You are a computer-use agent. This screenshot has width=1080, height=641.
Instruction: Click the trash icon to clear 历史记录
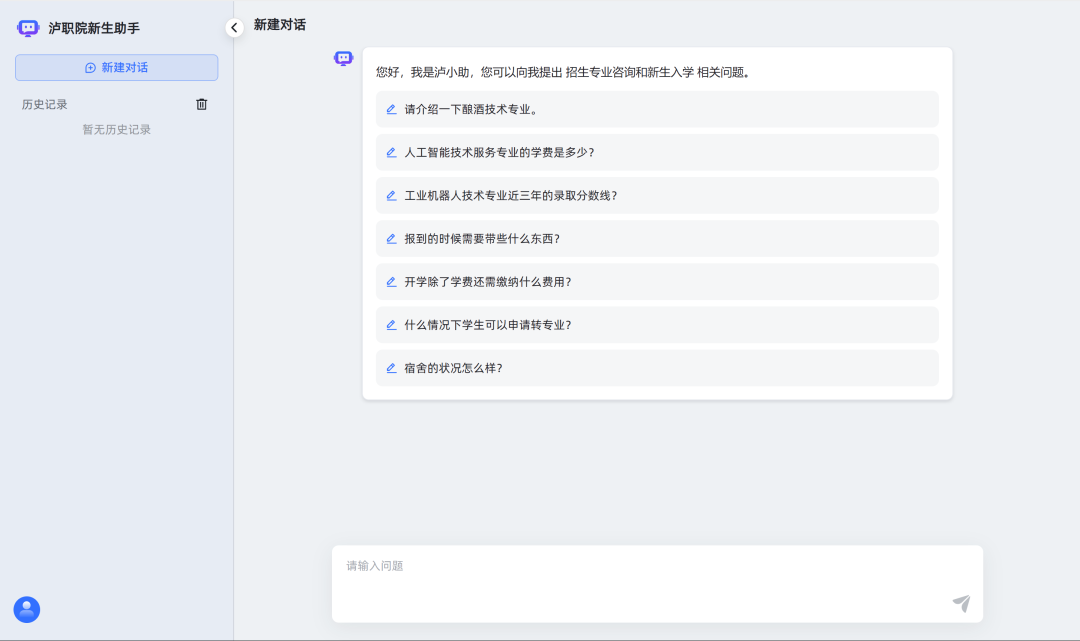click(201, 104)
